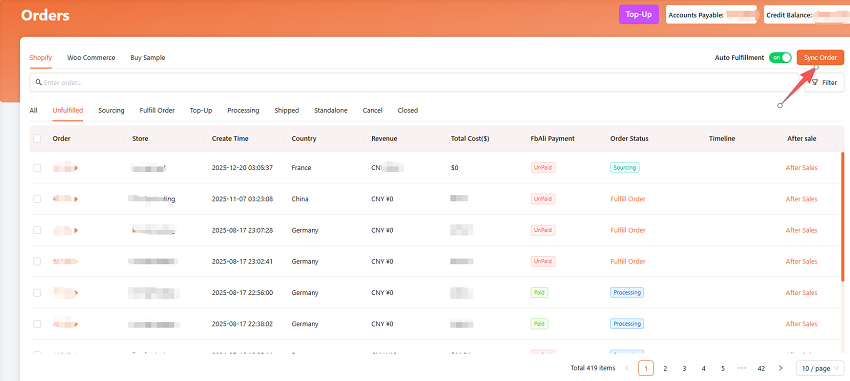Go to pagination page 3

685,369
